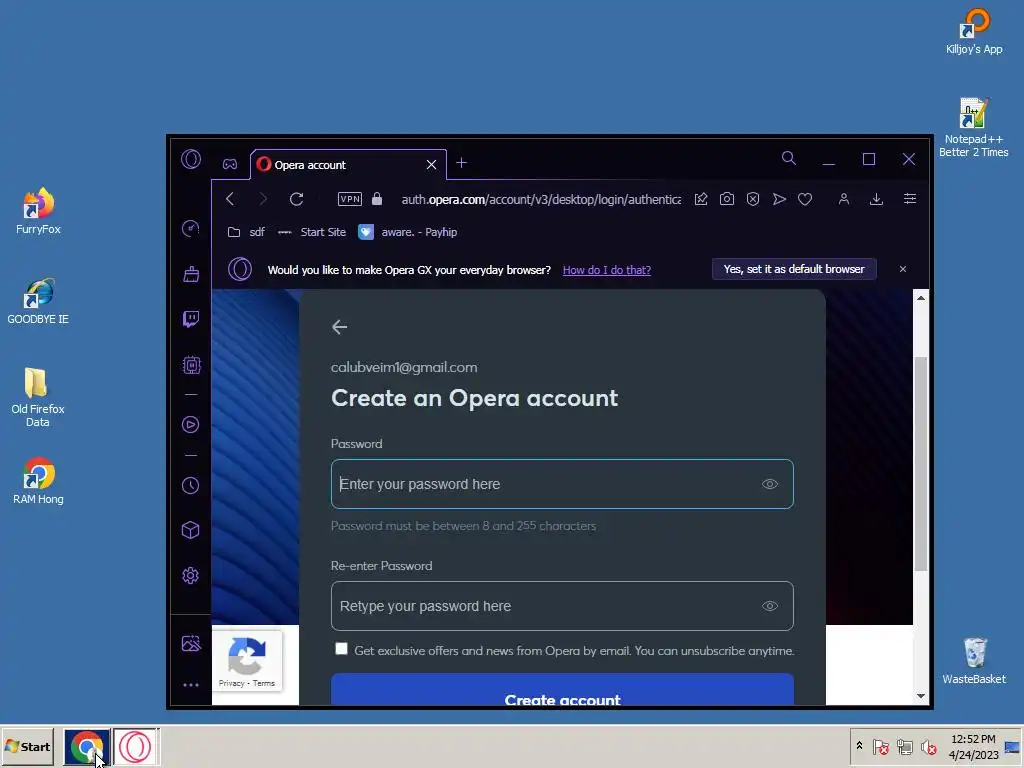This screenshot has height=768, width=1024.
Task: Open Settings gear in sidebar
Action: click(x=191, y=575)
